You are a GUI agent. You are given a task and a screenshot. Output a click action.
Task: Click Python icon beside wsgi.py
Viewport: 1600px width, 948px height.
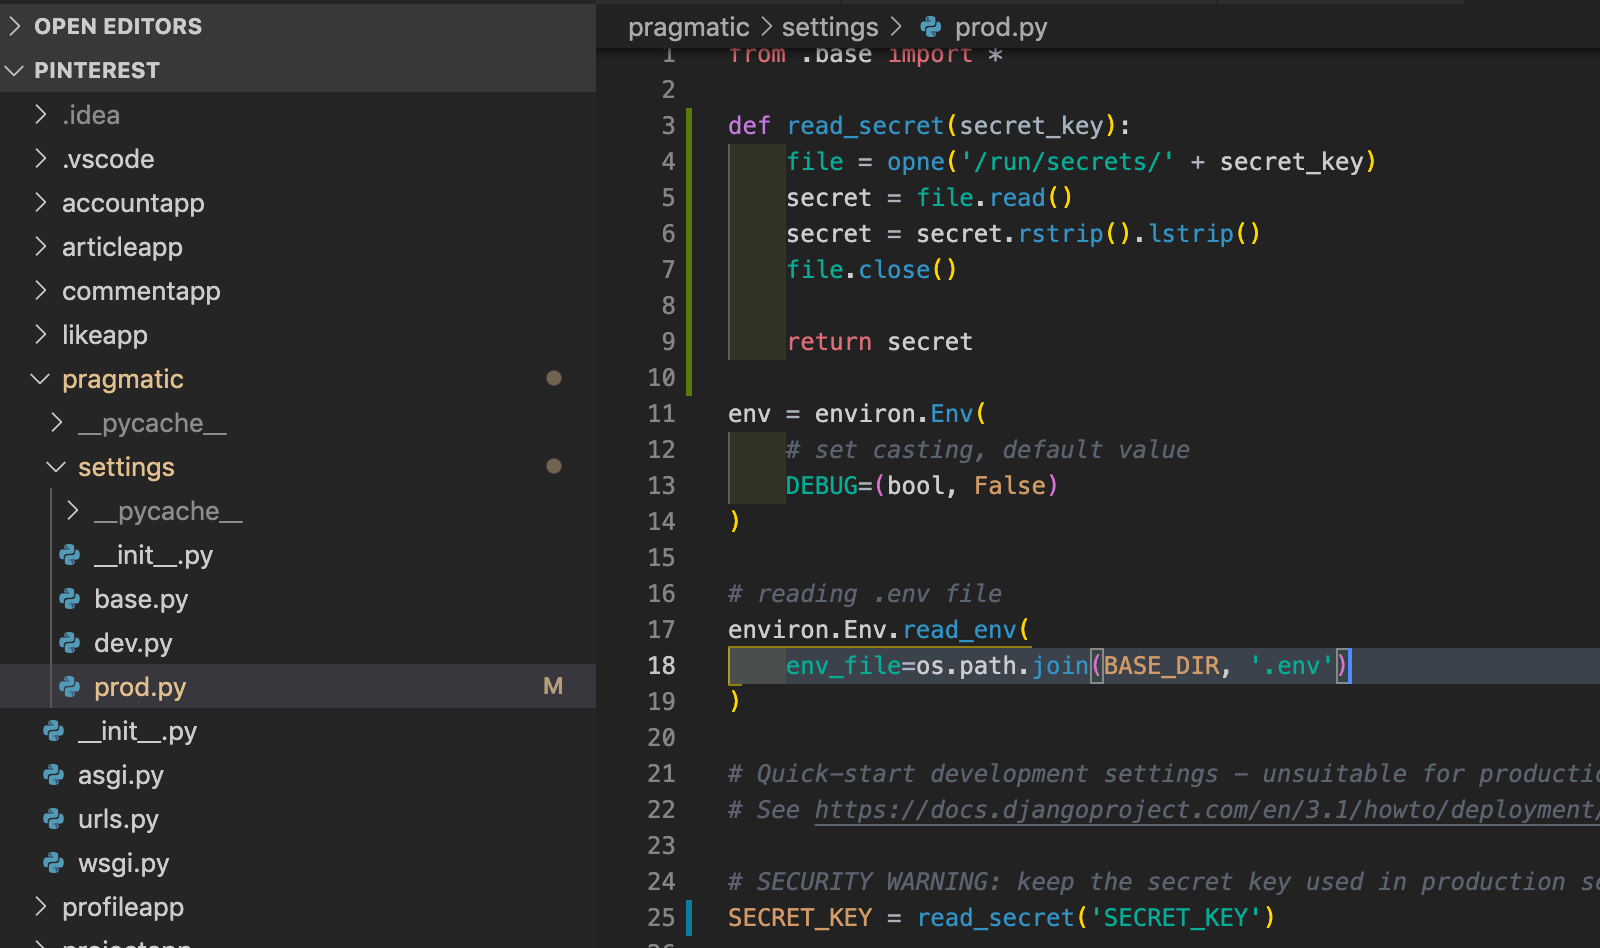pos(53,863)
